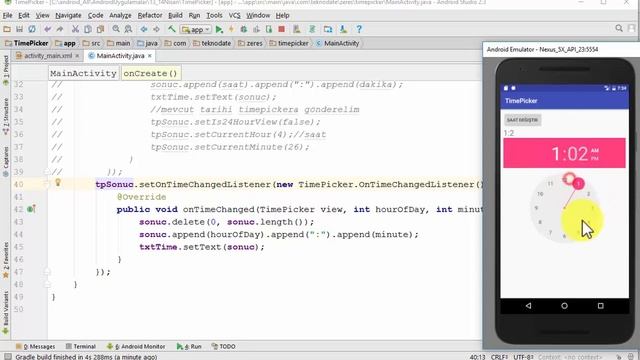Open project folder icon in toolbar
Viewport: 640px width, 360px height.
[7, 29]
